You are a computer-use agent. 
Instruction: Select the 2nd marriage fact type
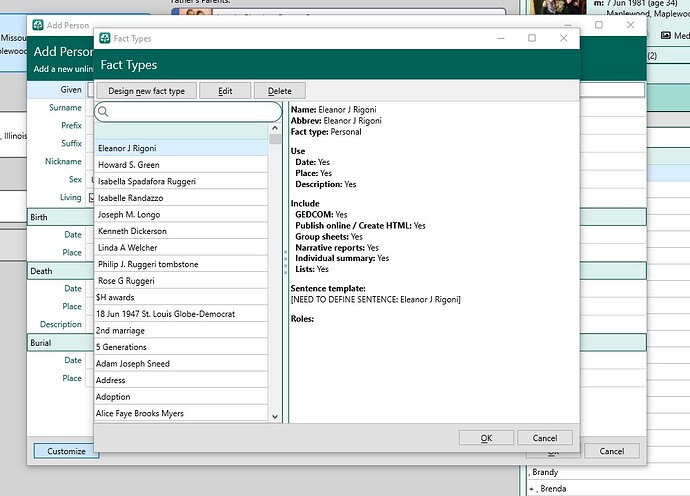pos(118,330)
